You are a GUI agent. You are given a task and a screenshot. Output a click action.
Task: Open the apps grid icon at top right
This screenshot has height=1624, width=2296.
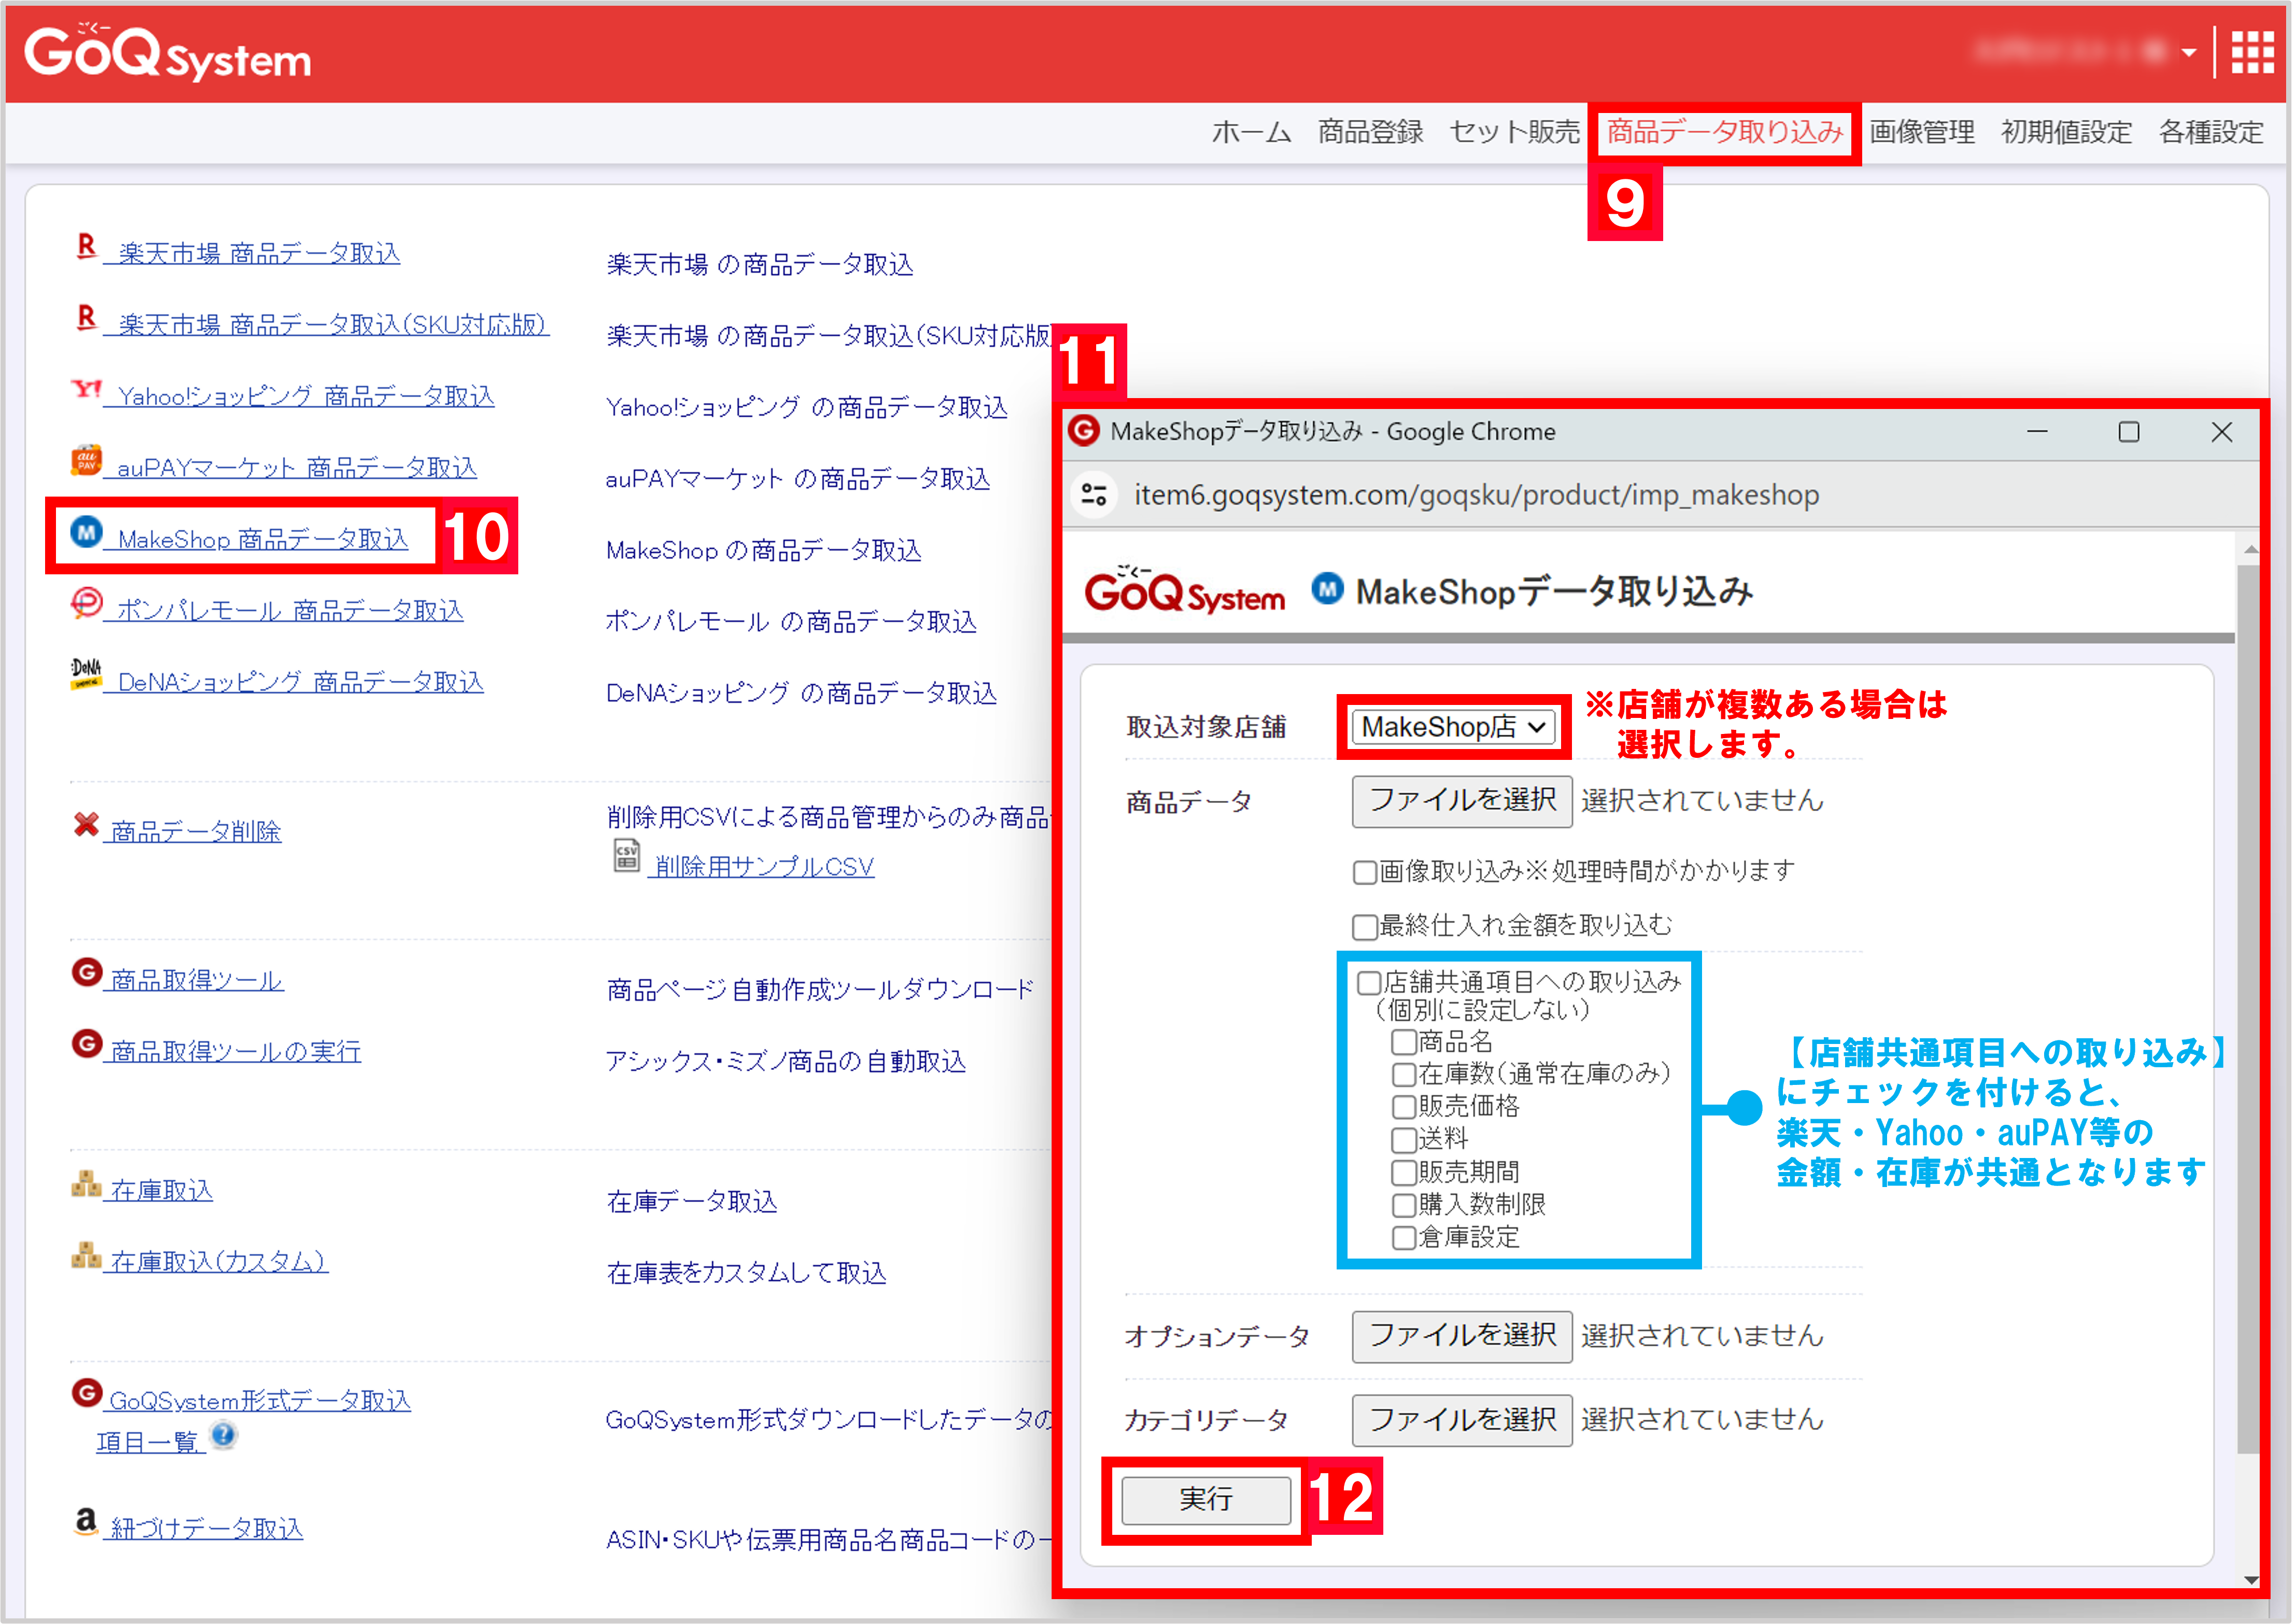click(2253, 53)
